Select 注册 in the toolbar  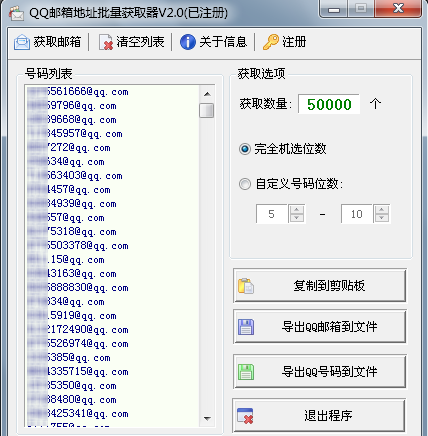click(285, 42)
